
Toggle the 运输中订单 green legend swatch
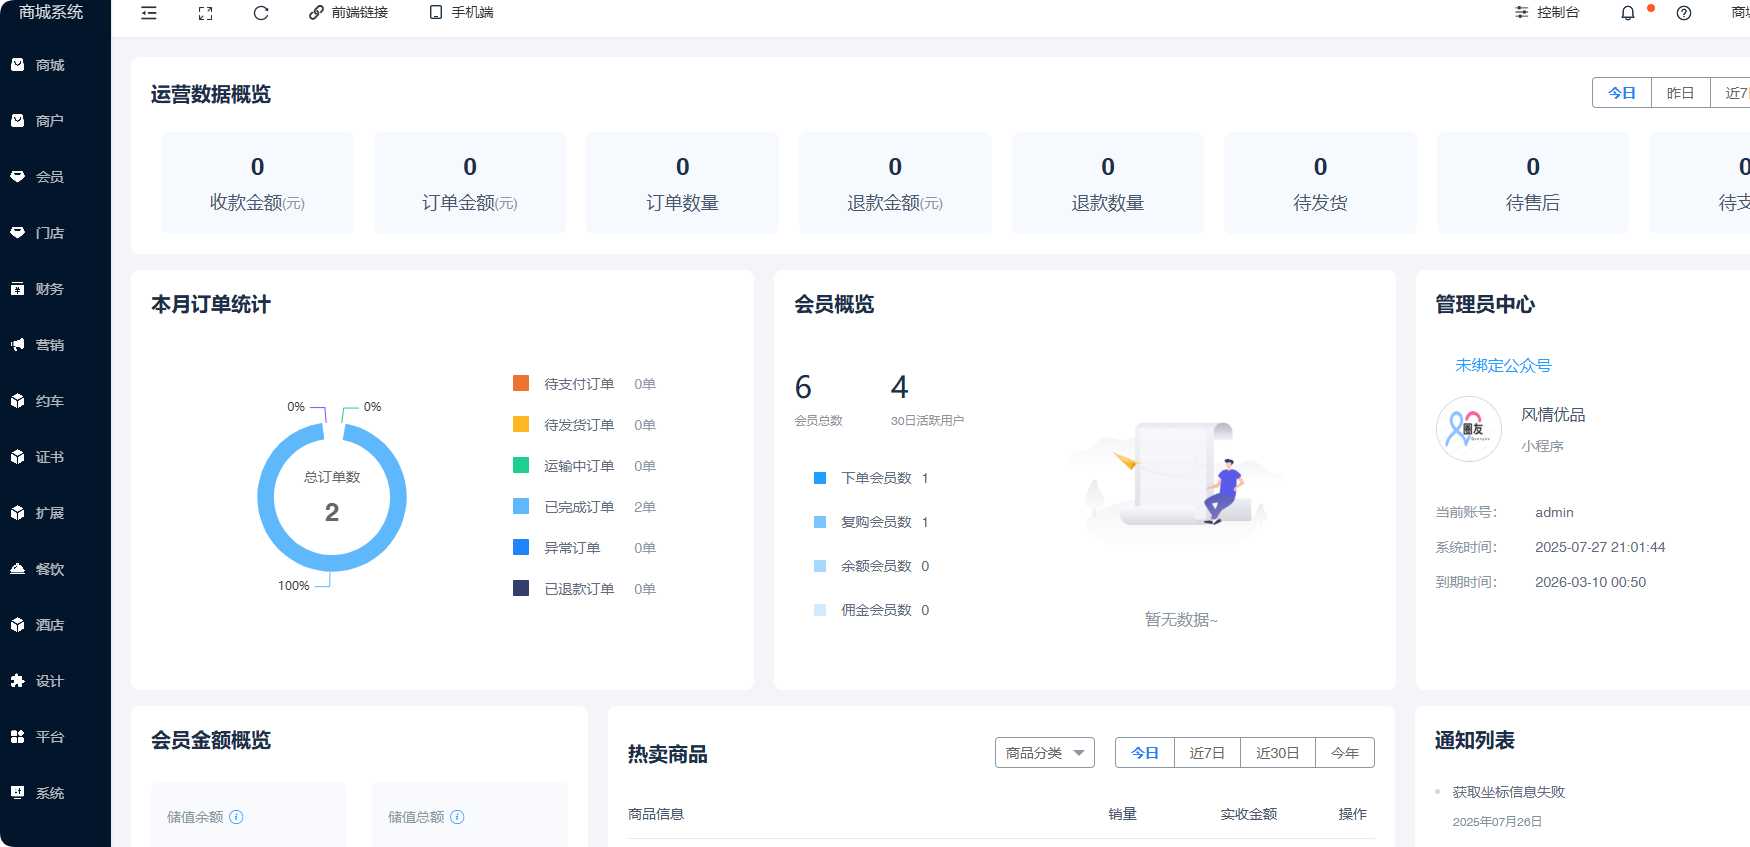[521, 465]
